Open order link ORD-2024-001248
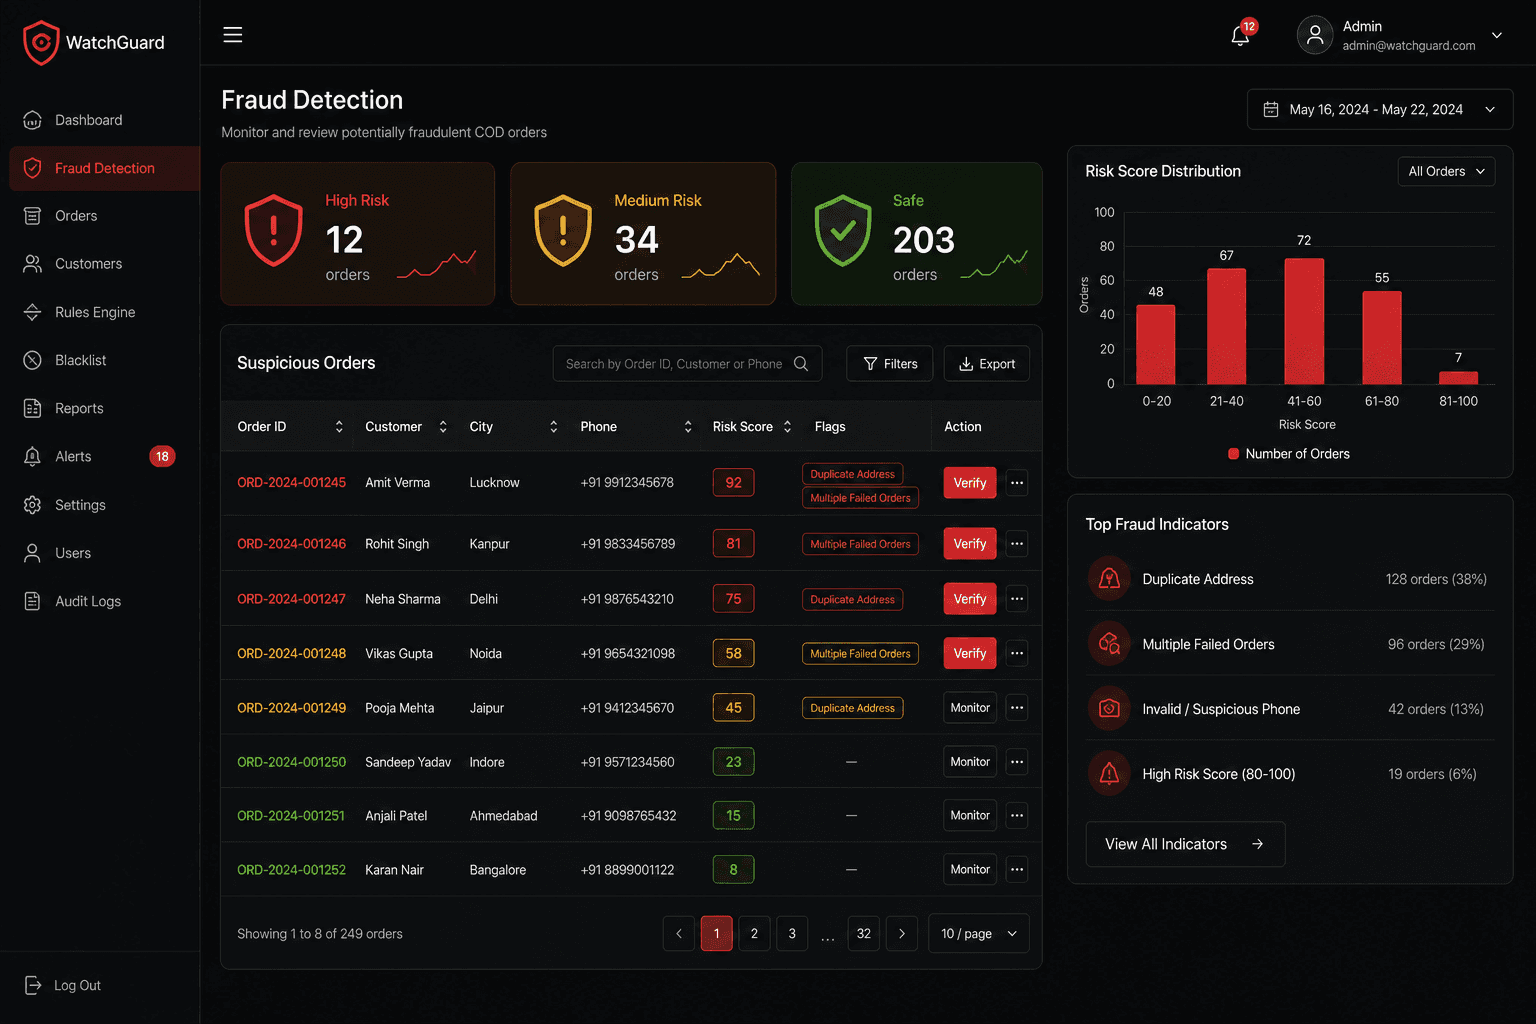Image resolution: width=1536 pixels, height=1024 pixels. click(291, 653)
